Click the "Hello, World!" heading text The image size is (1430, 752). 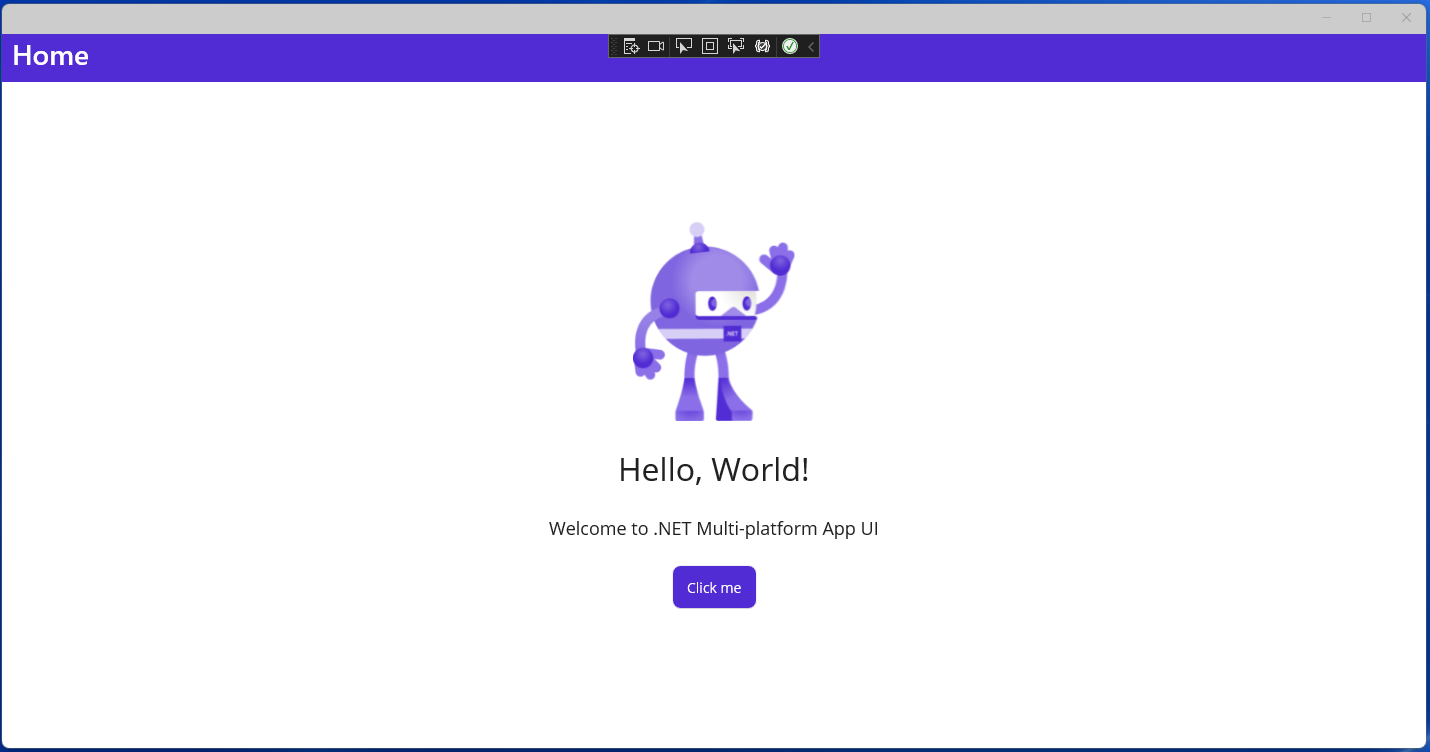pyautogui.click(x=713, y=469)
